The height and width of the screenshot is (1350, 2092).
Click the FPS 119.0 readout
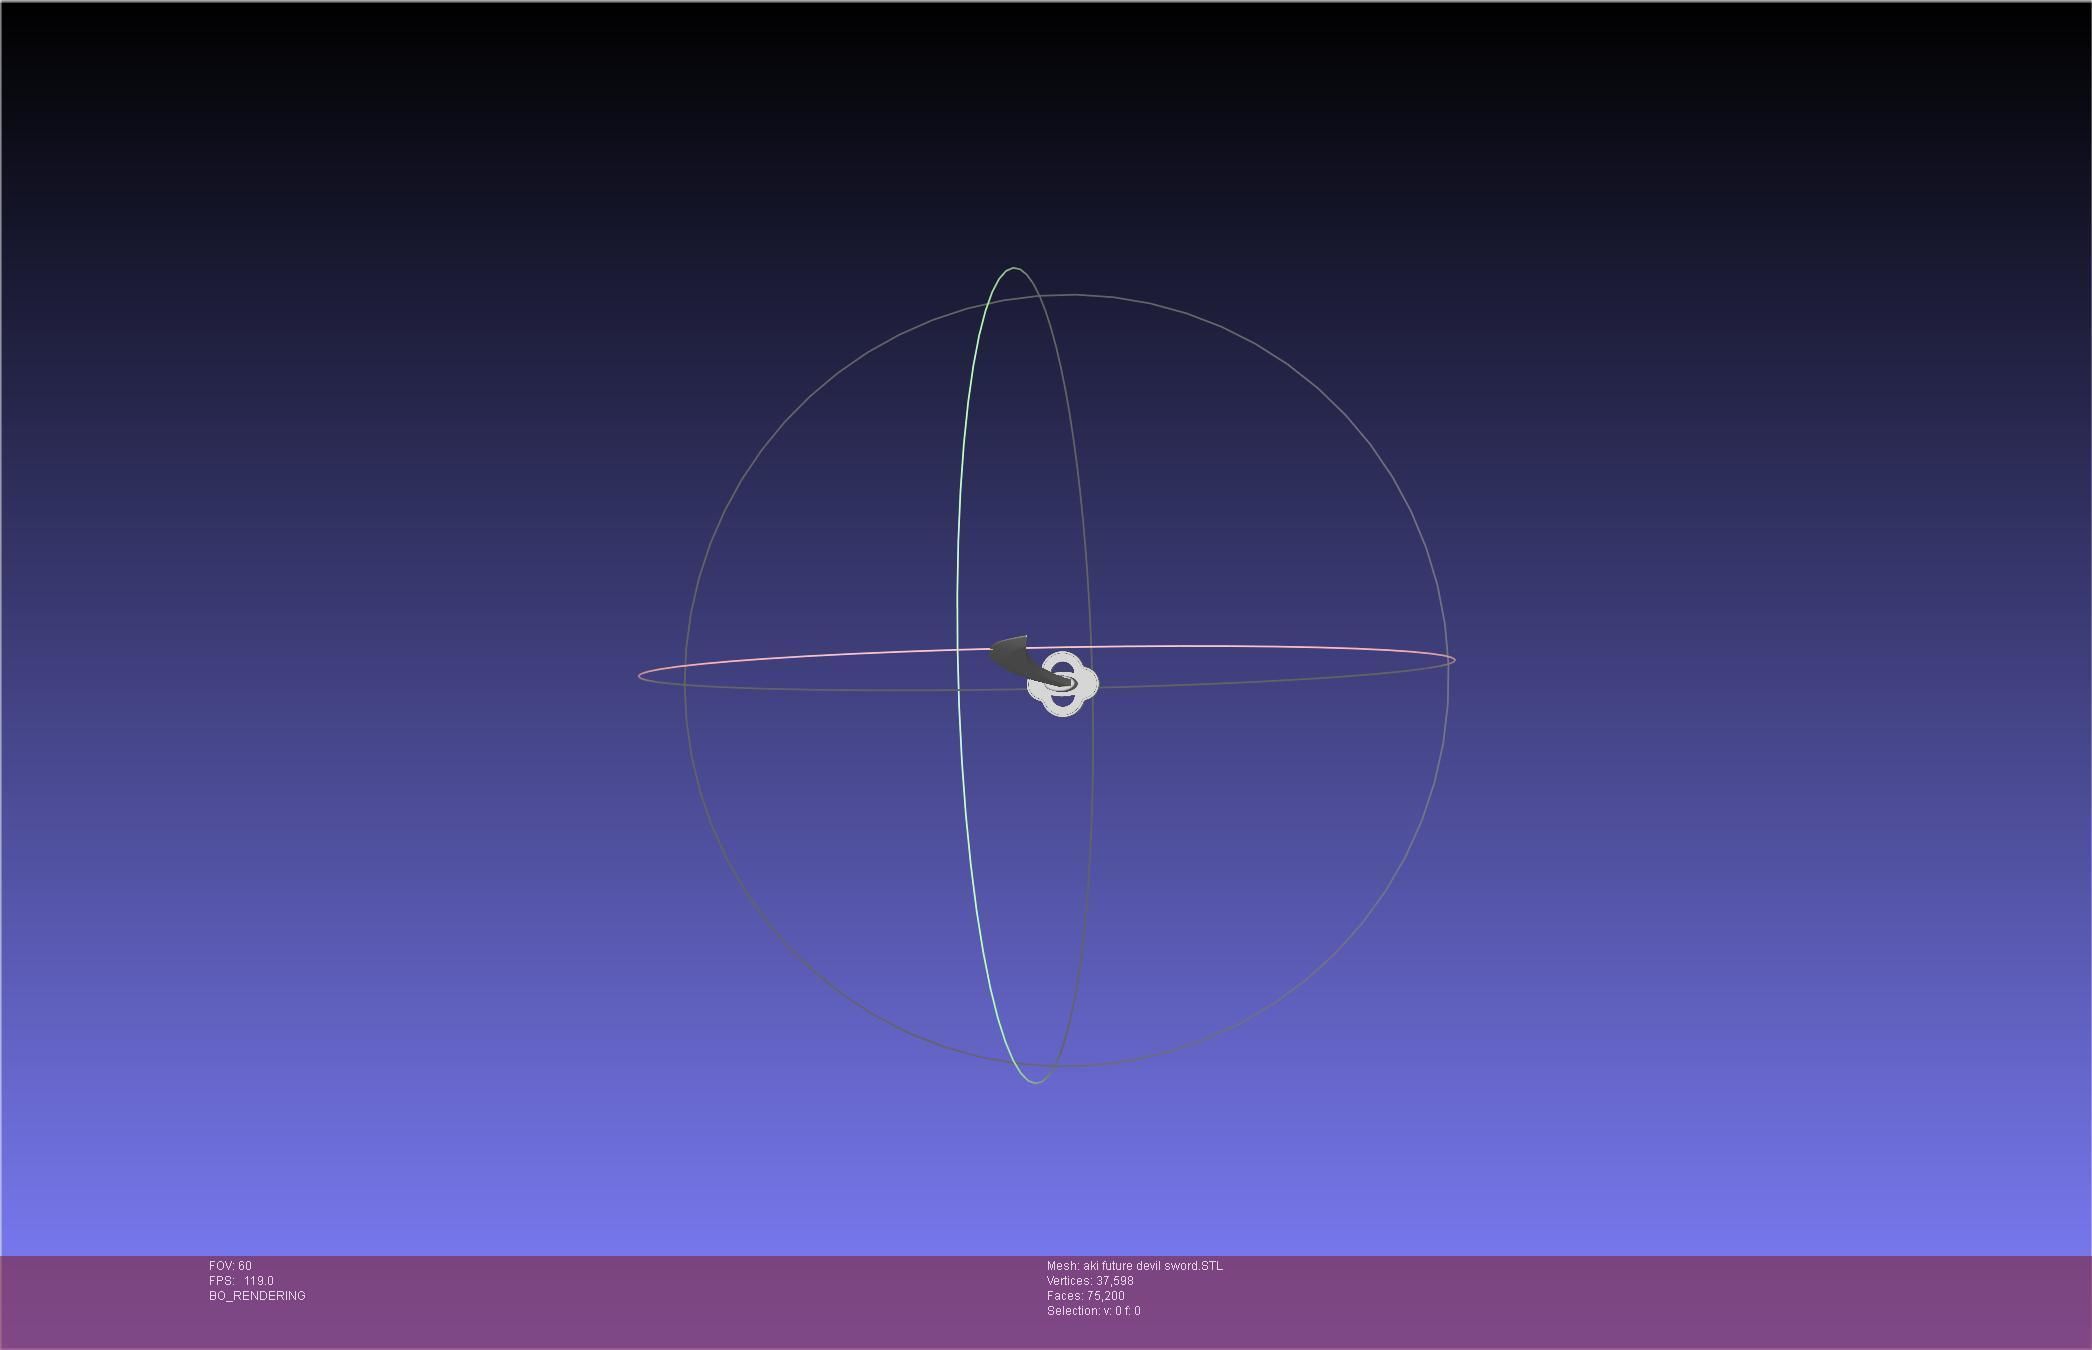241,1281
